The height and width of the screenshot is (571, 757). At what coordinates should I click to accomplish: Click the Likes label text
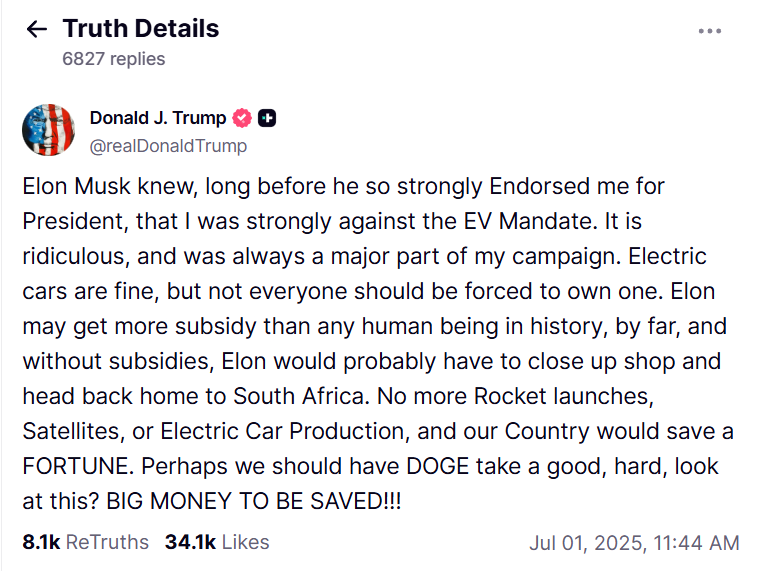click(245, 542)
